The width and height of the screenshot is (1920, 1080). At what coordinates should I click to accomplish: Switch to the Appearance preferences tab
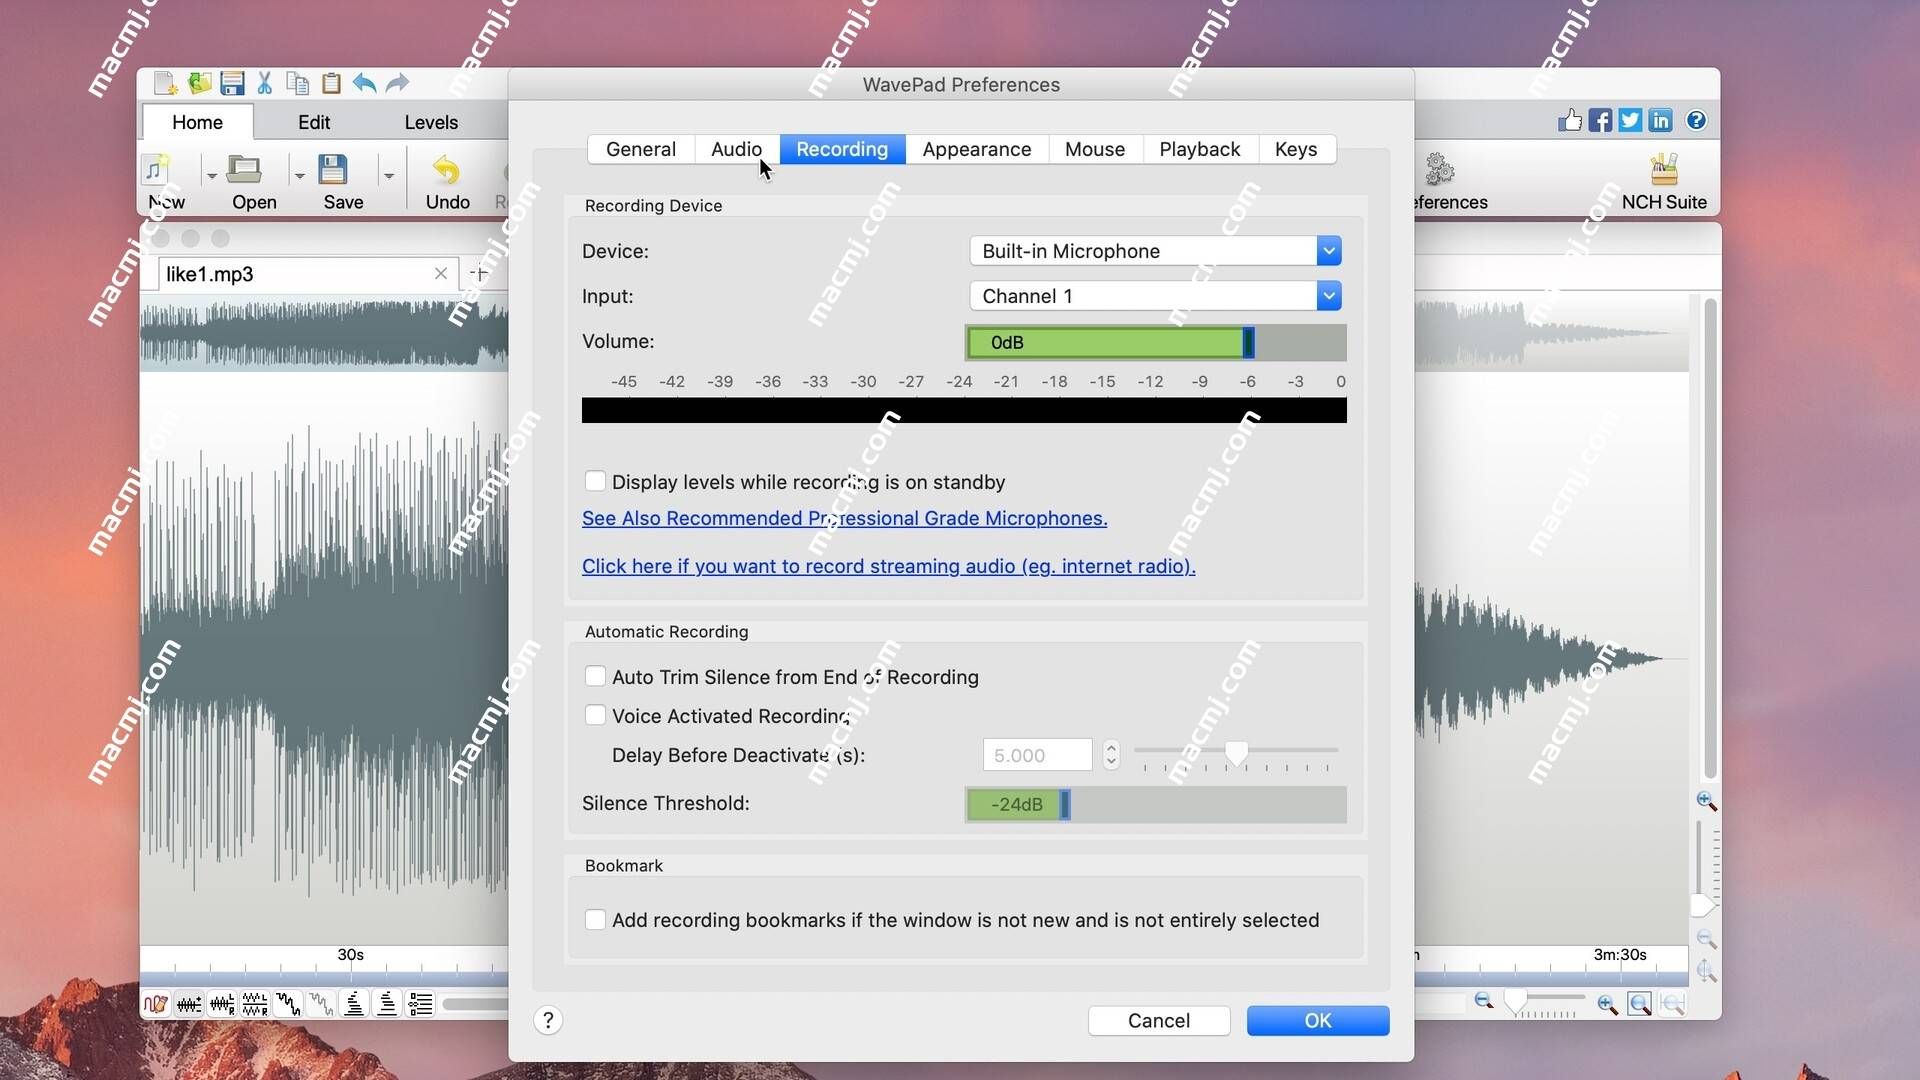[x=977, y=149]
